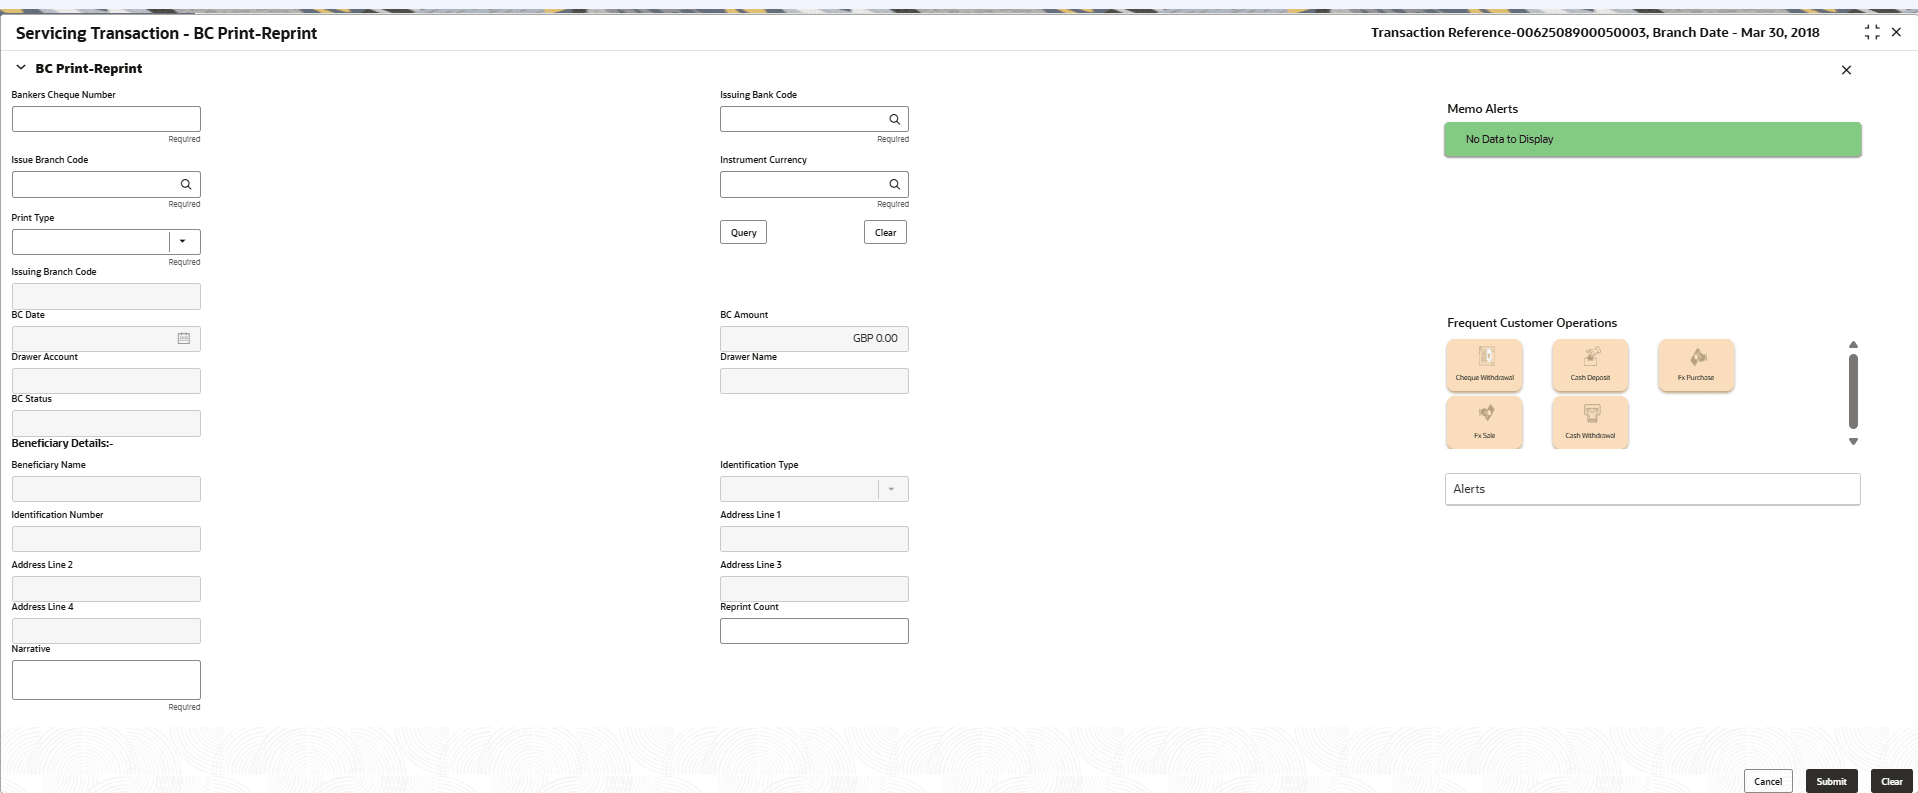The width and height of the screenshot is (1918, 793).
Task: Focus the Bankers Cheque Number field
Action: 106,119
